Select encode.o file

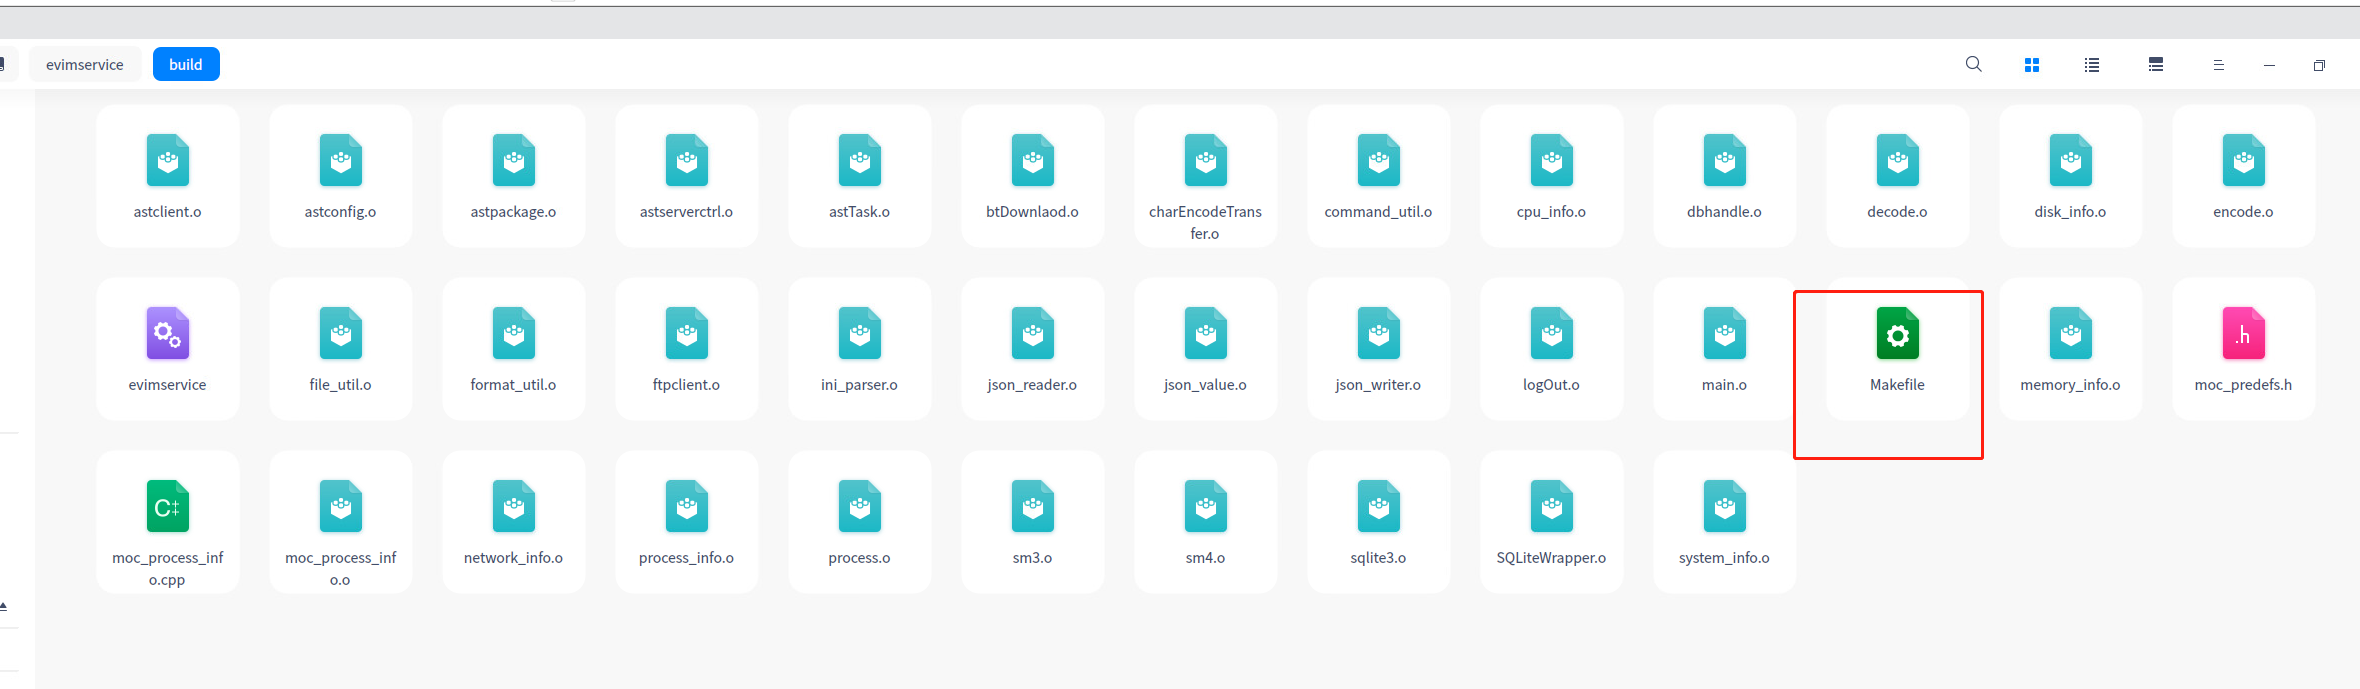[2243, 176]
